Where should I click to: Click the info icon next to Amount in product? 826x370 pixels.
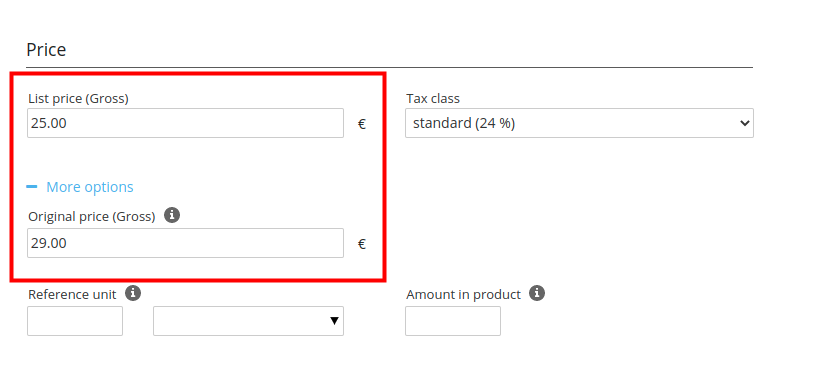[537, 293]
